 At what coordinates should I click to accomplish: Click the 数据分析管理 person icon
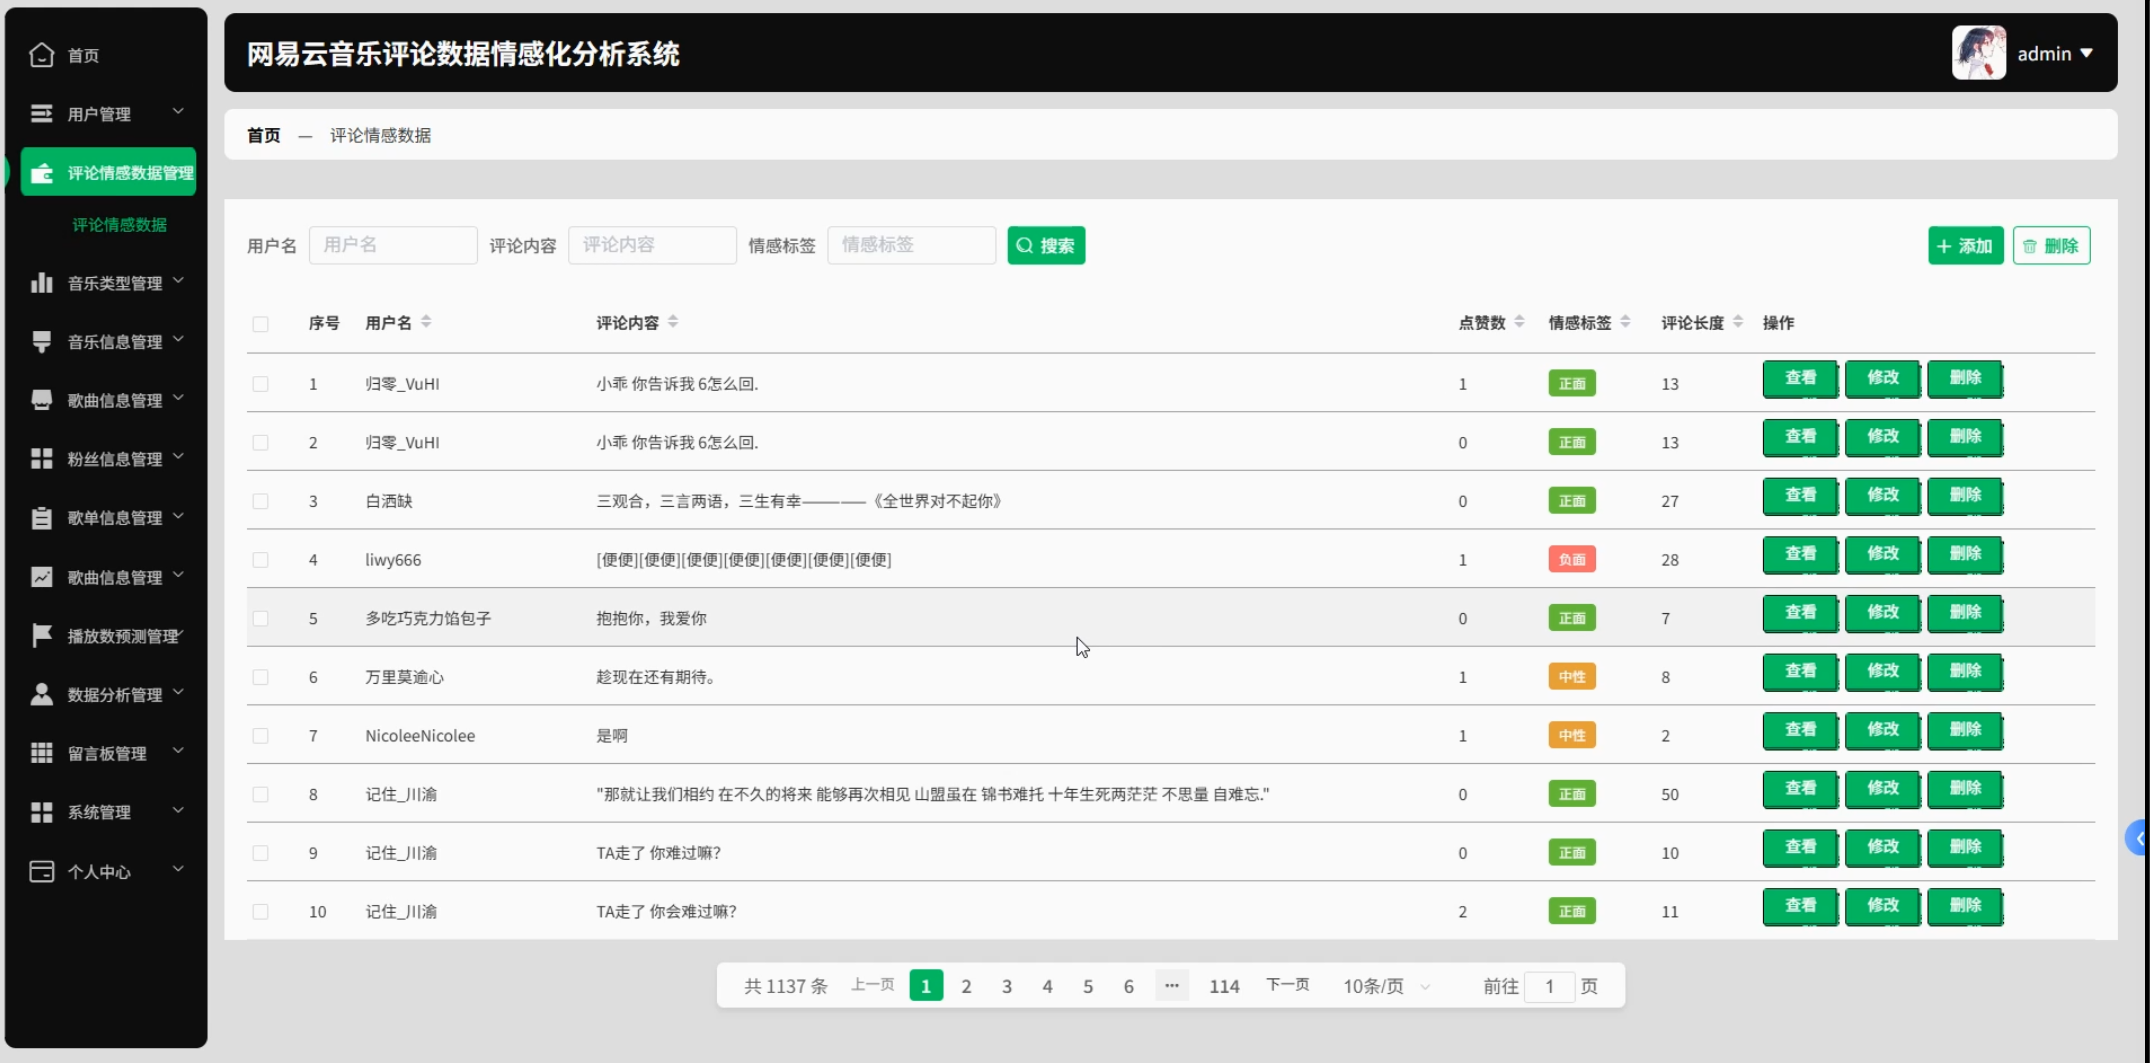[41, 694]
